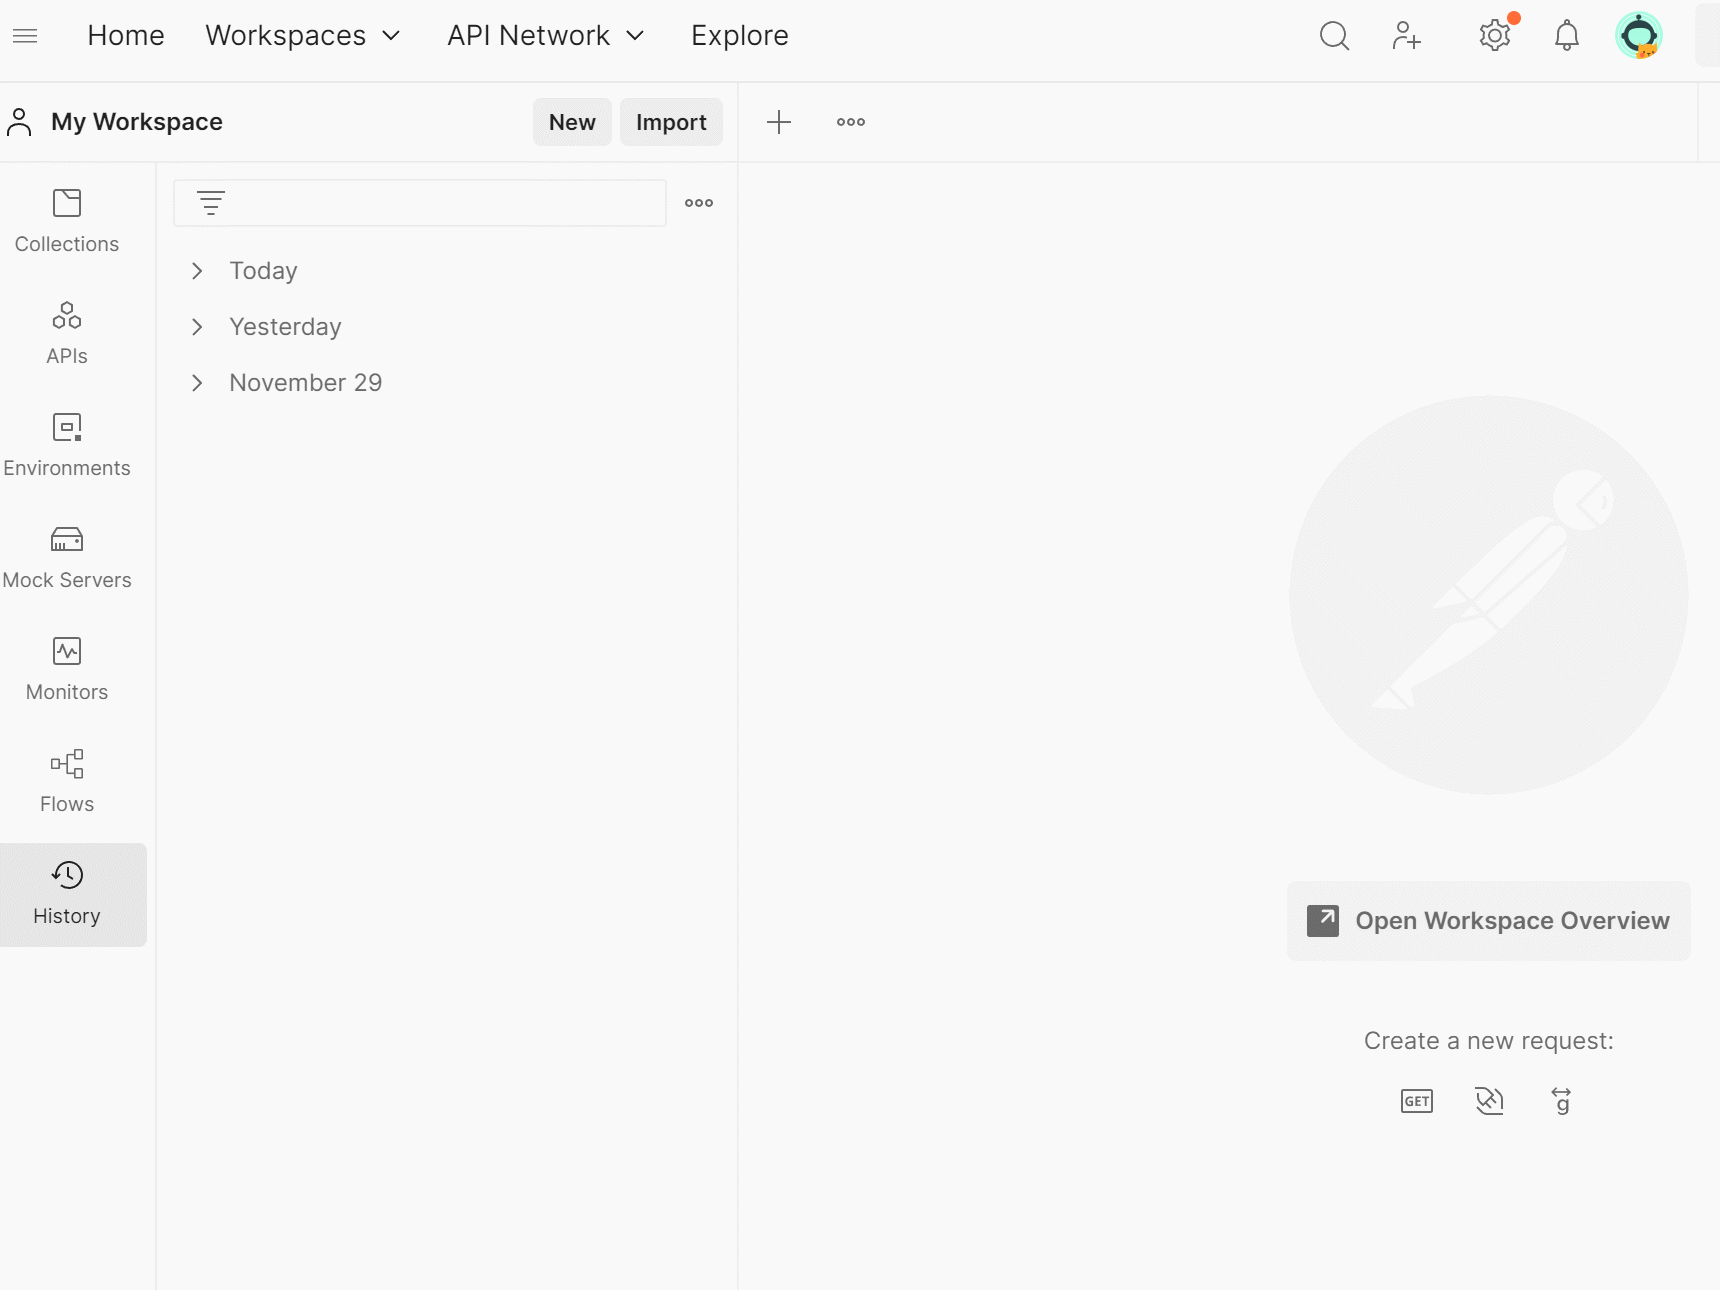Viewport: 1720px width, 1290px height.
Task: Open the hamburger menu icon
Action: pos(25,36)
